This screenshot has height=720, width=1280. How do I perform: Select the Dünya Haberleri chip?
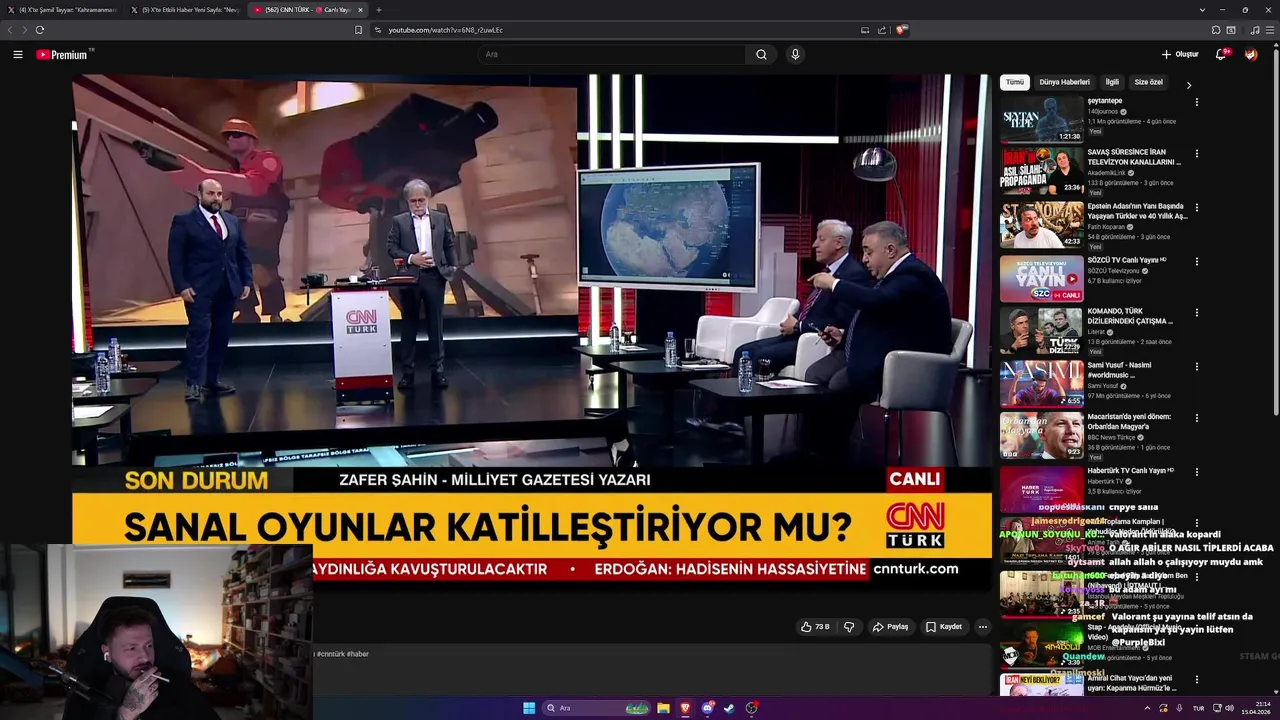(1065, 82)
